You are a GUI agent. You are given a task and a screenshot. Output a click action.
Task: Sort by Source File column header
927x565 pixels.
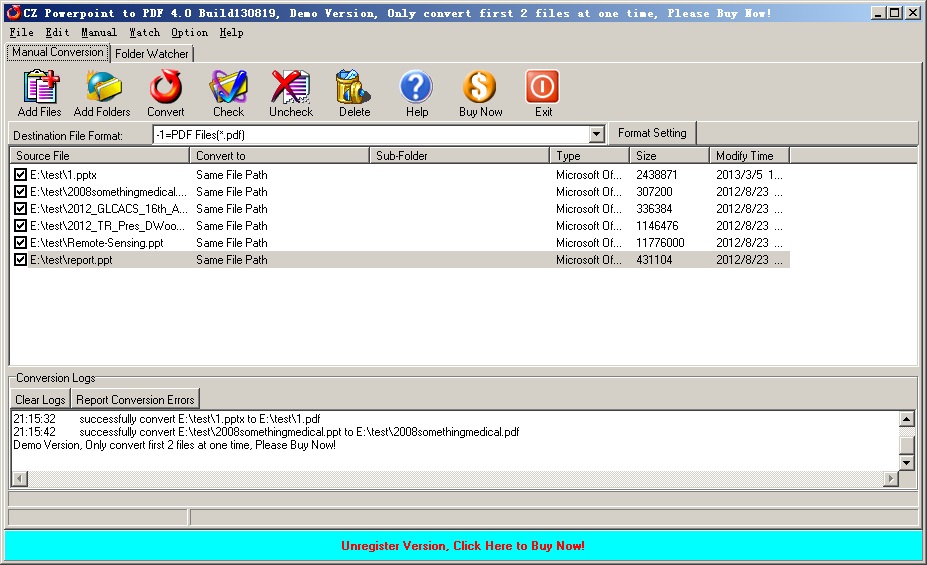click(99, 155)
